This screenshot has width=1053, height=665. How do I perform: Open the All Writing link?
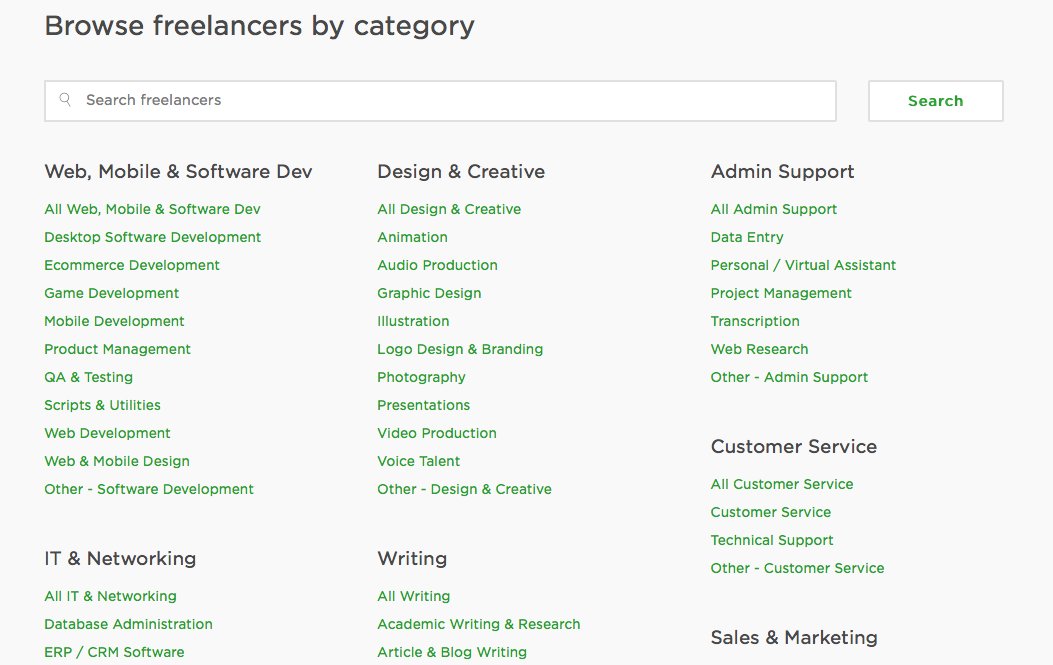414,596
